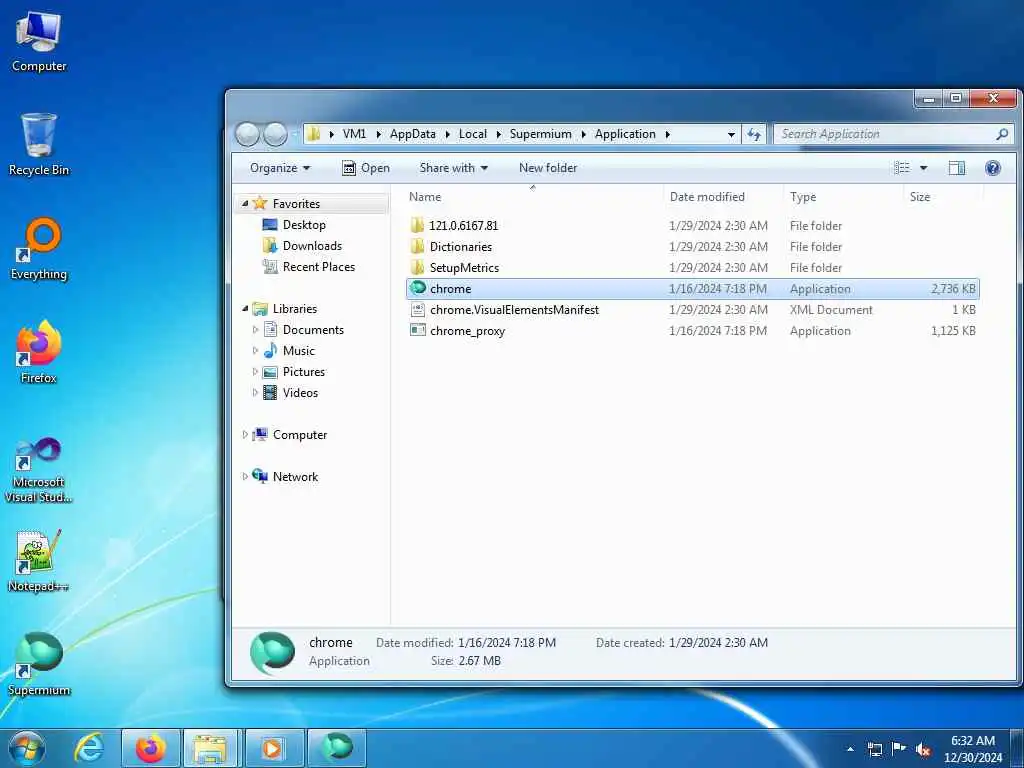
Task: Open Windows Media Player from the taskbar
Action: coord(273,748)
